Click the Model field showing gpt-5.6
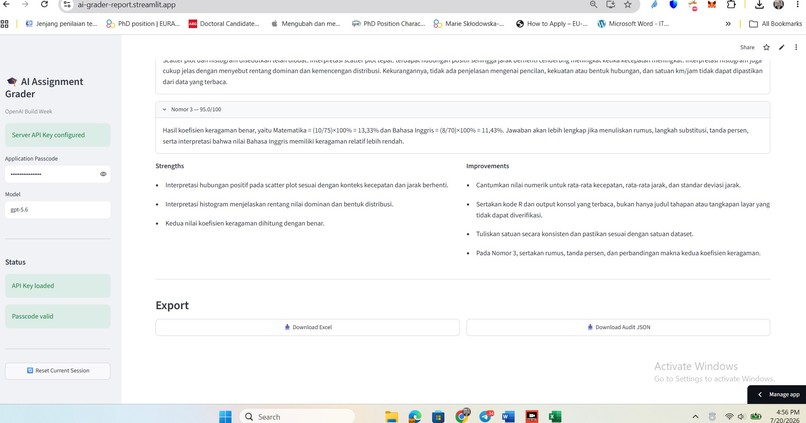The height and width of the screenshot is (423, 806). click(x=58, y=210)
